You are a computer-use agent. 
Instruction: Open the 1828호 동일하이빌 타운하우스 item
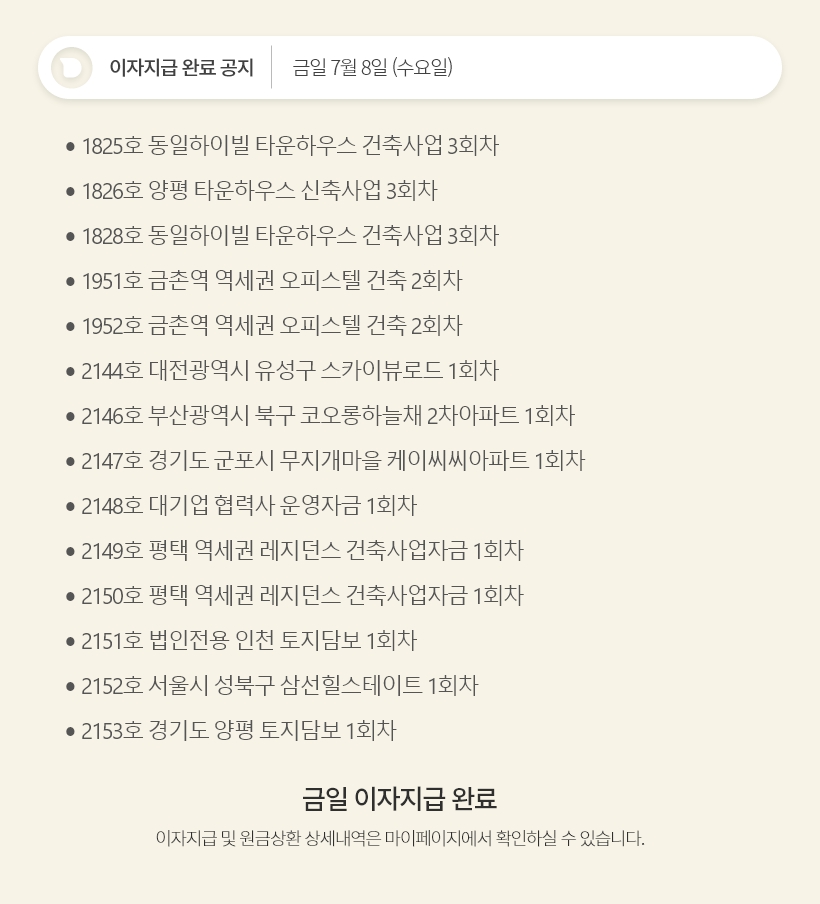pyautogui.click(x=290, y=236)
